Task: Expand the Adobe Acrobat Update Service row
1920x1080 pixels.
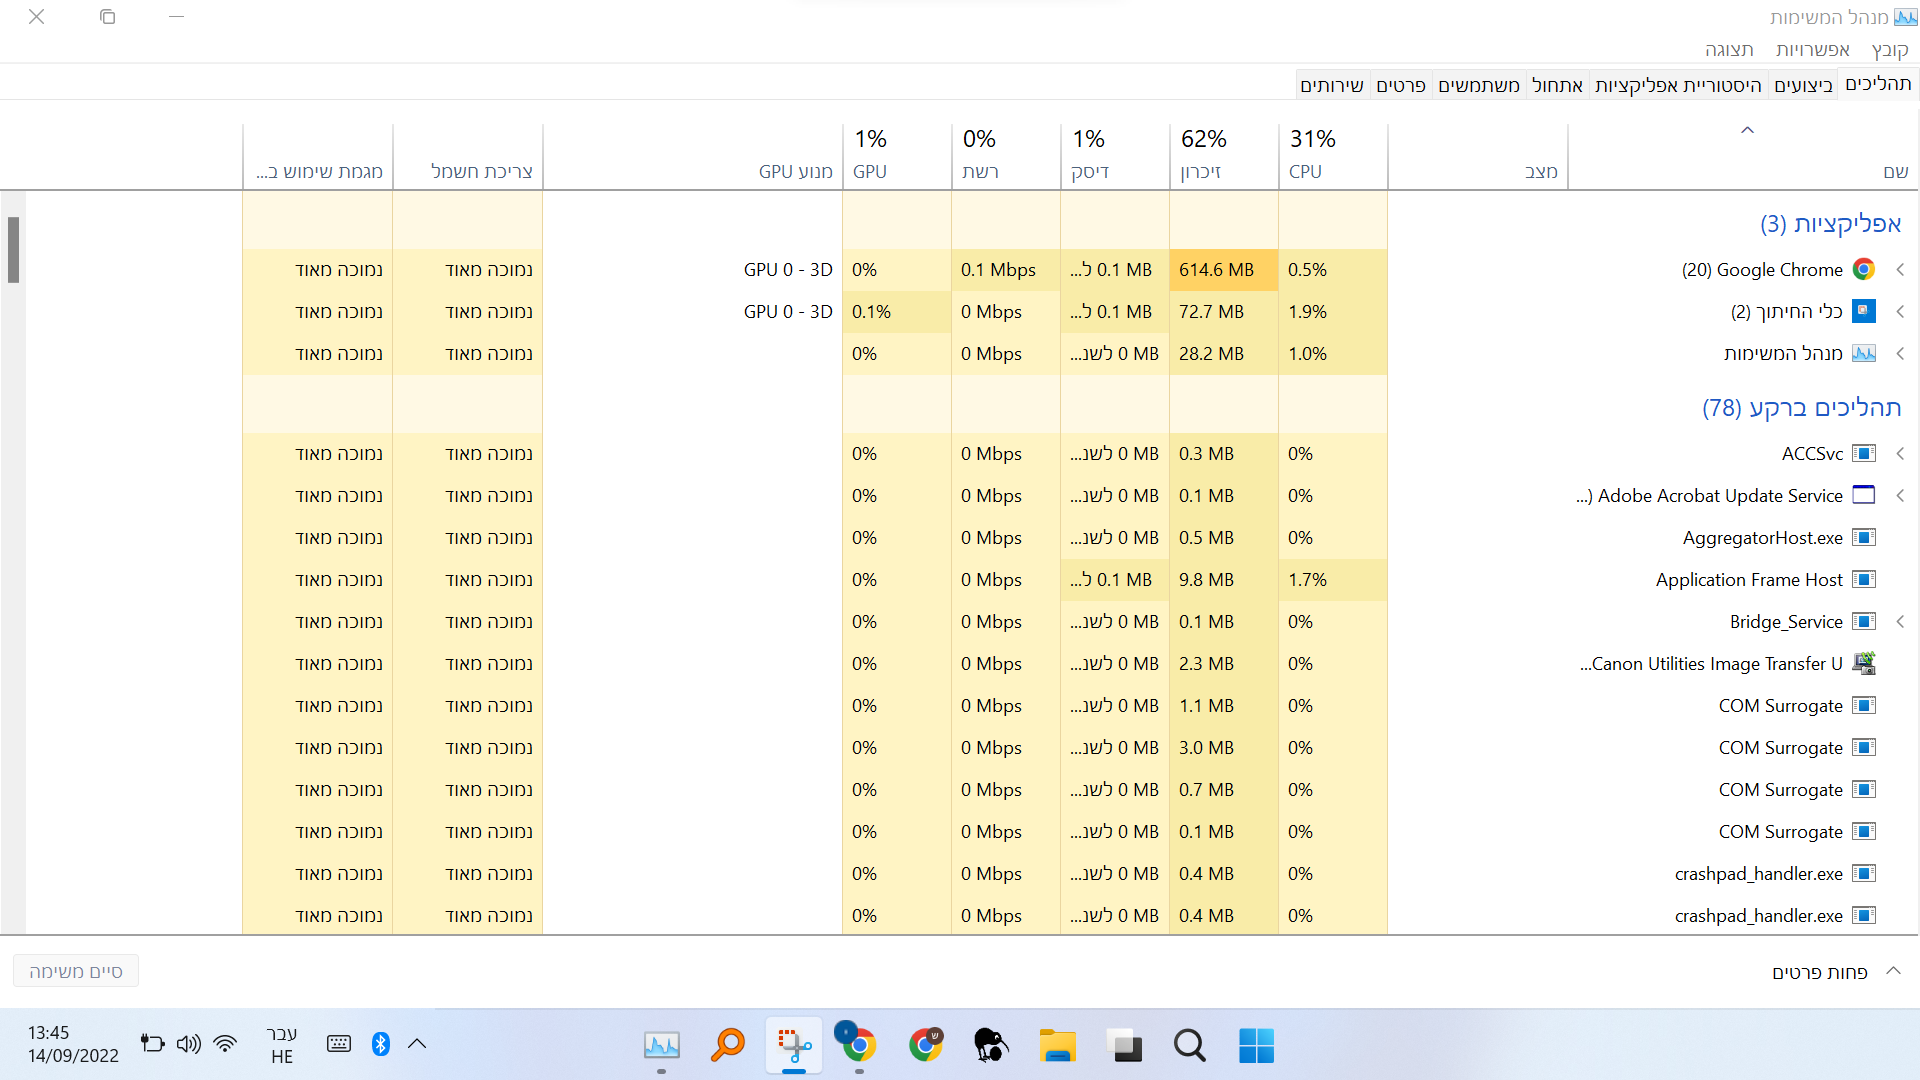Action: 1900,496
